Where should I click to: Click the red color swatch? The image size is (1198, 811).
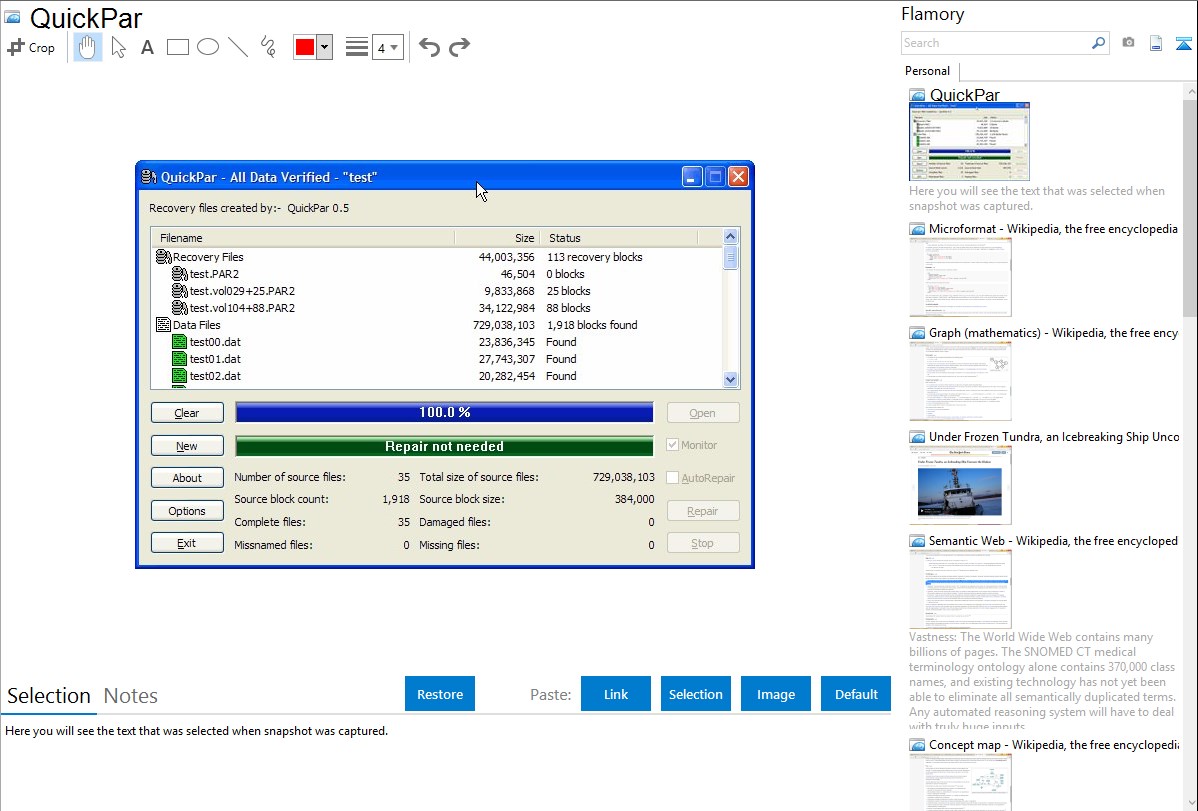click(305, 47)
